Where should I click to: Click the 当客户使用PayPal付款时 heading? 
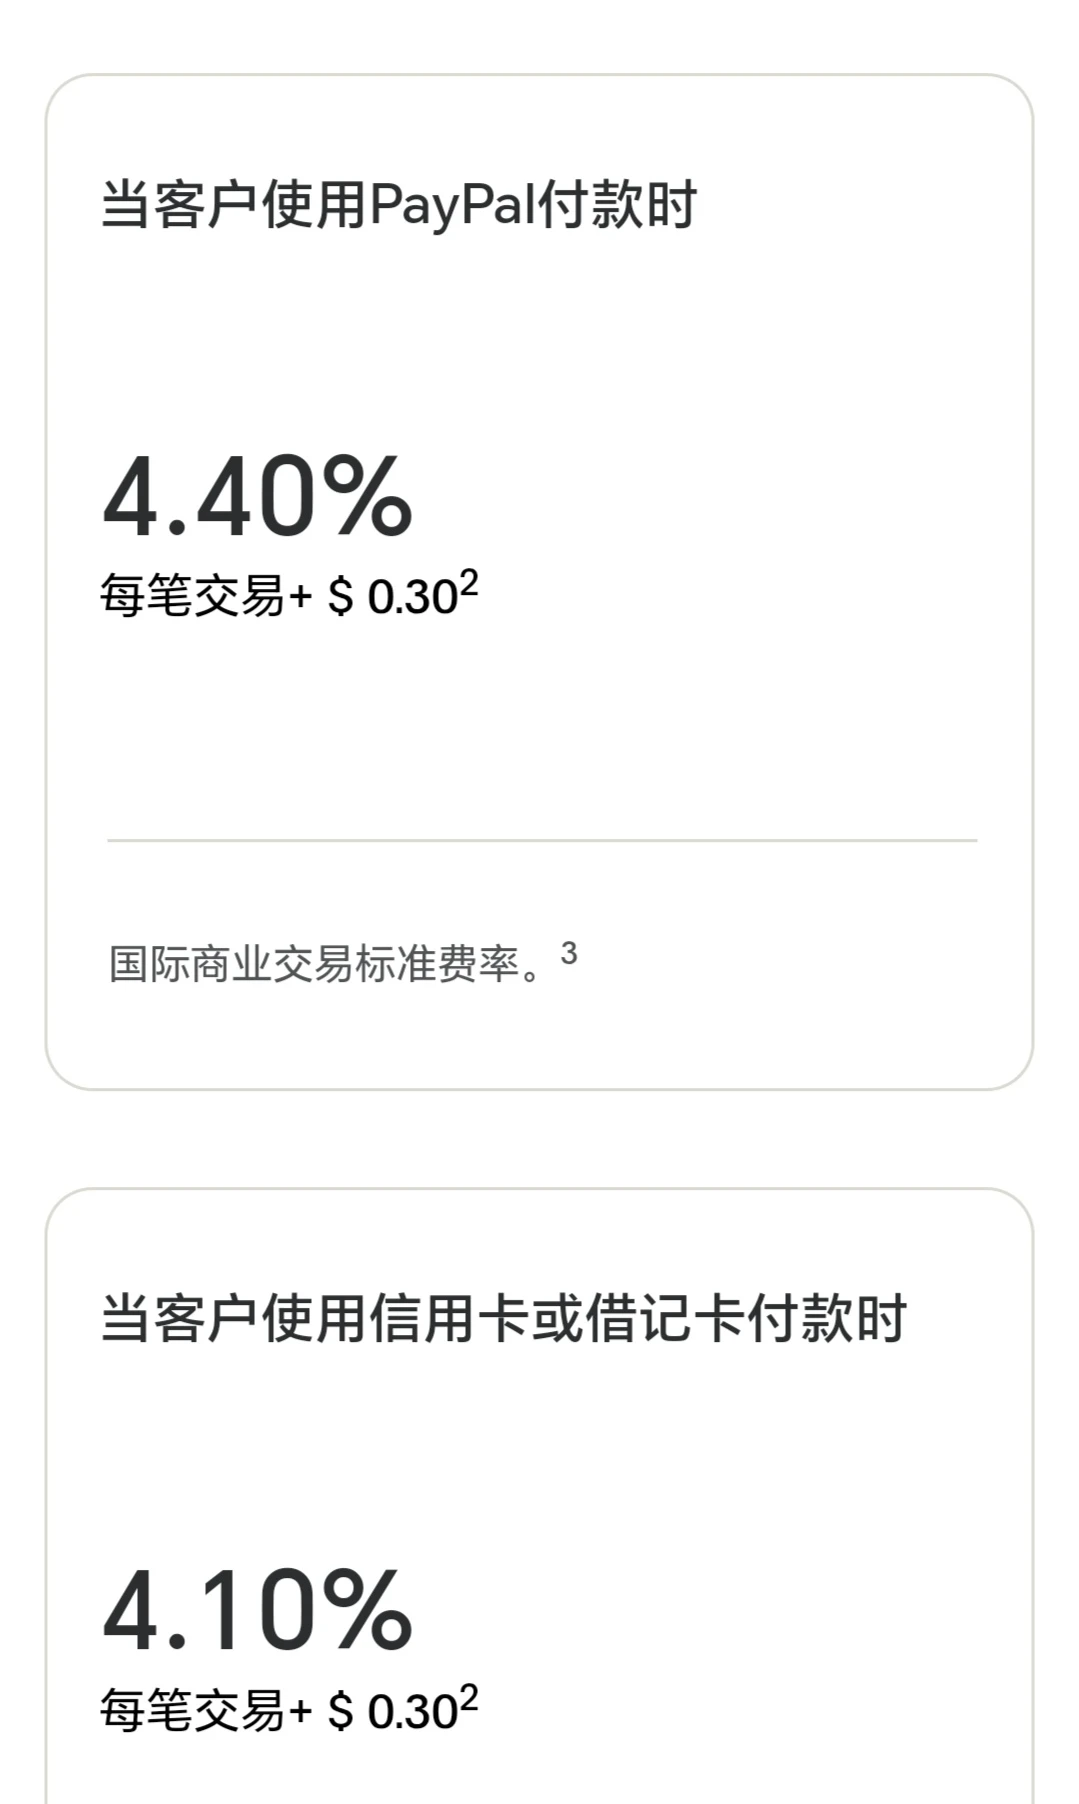coord(398,205)
